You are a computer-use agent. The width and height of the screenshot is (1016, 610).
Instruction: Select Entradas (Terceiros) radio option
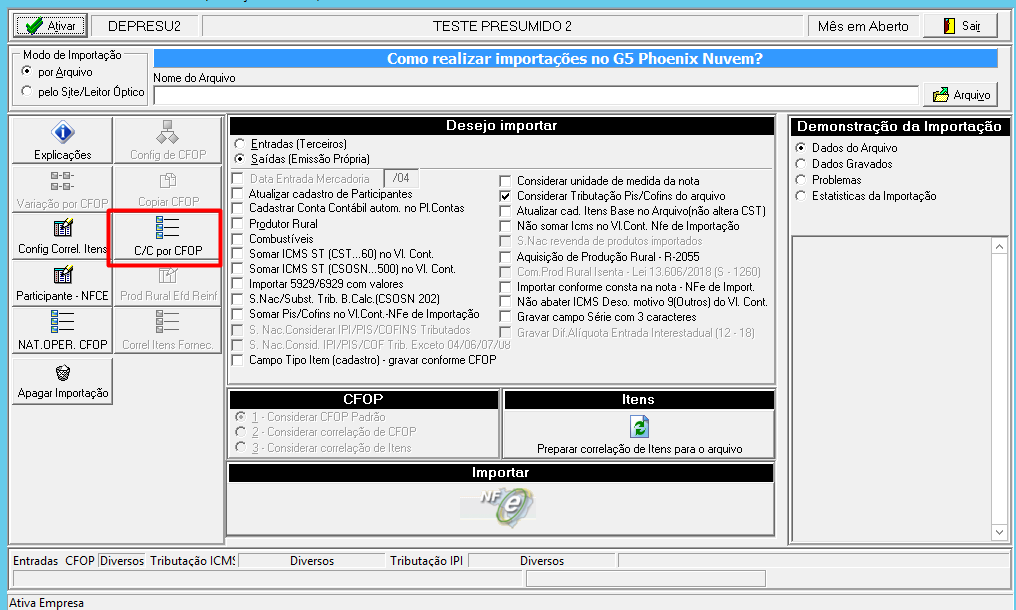tap(240, 144)
